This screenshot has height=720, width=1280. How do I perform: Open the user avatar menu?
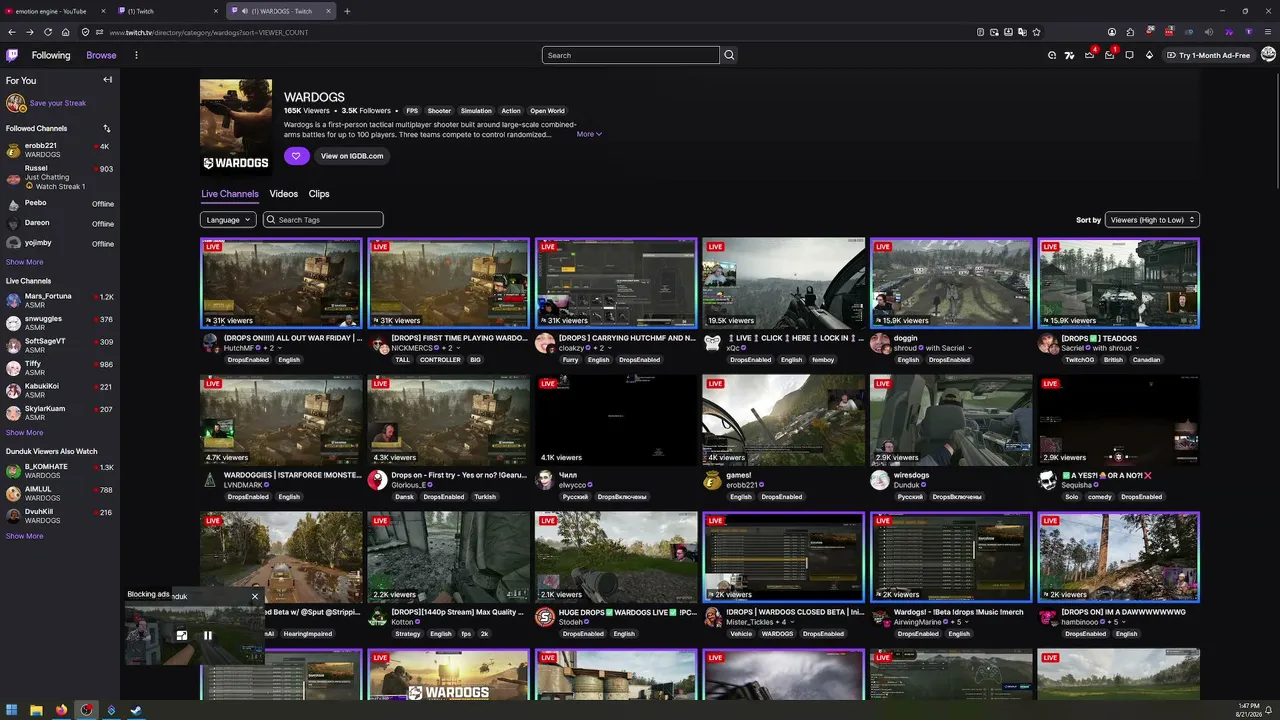point(1268,55)
